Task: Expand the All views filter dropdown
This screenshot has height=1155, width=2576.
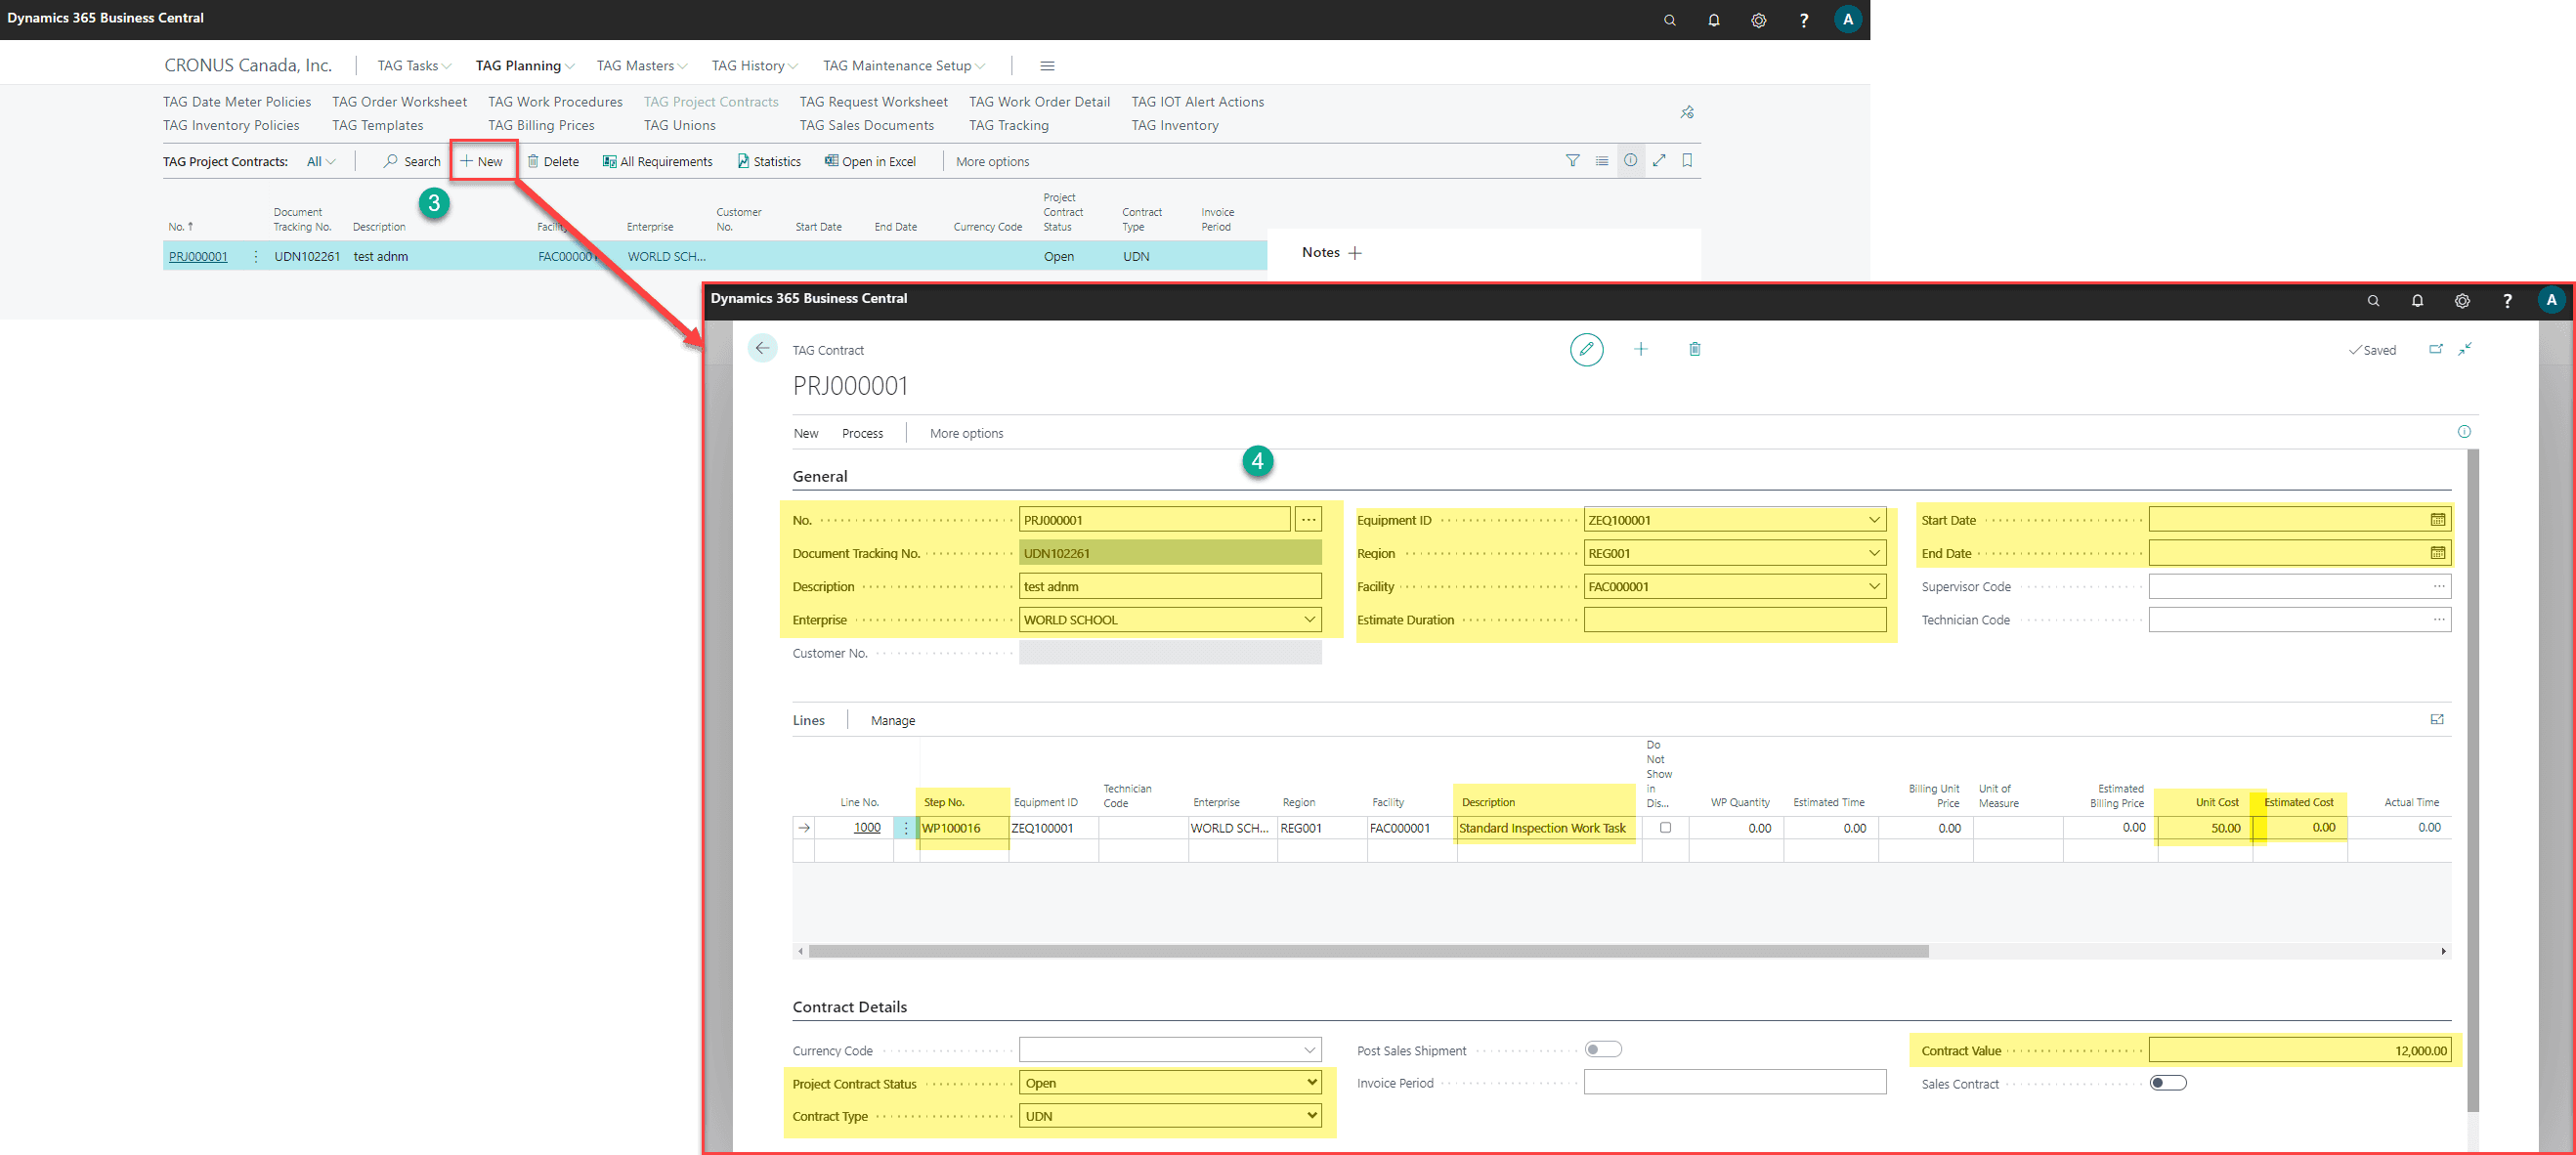Action: [x=320, y=162]
